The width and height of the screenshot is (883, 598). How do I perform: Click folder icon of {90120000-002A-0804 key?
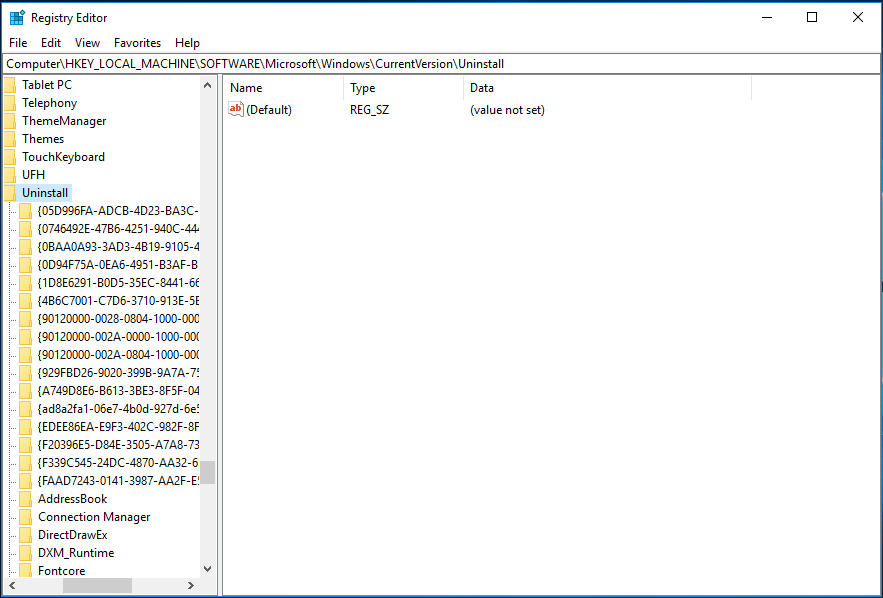(x=25, y=355)
